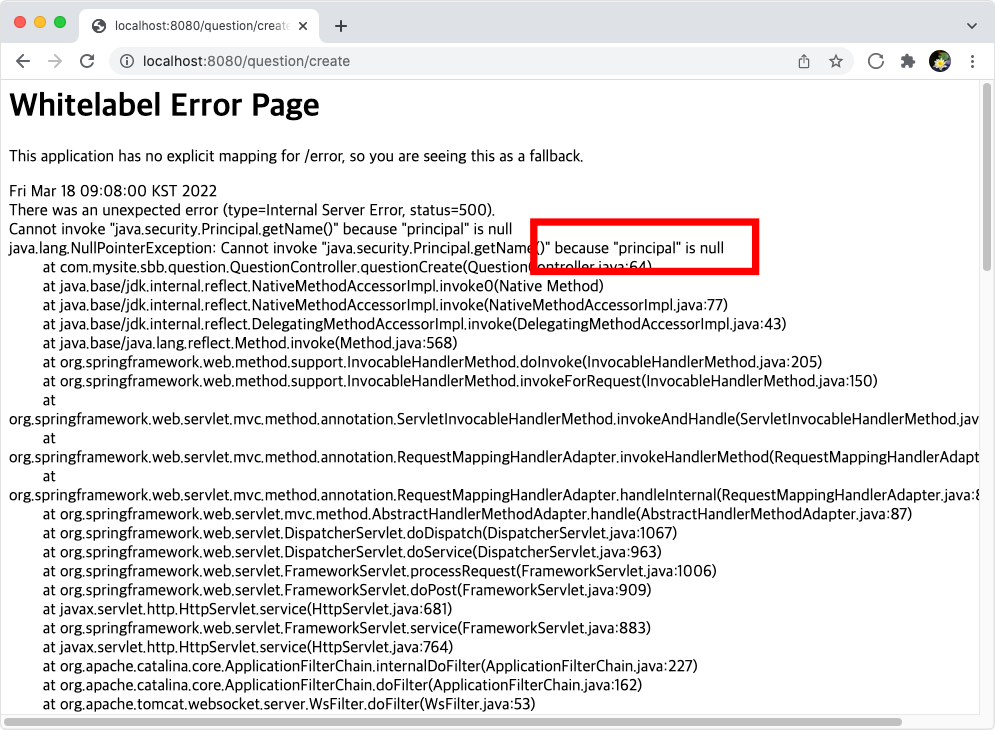Image resolution: width=995 pixels, height=730 pixels.
Task: Click the WsFilter.doFilter(WsFilter.java:53) line
Action: 289,705
